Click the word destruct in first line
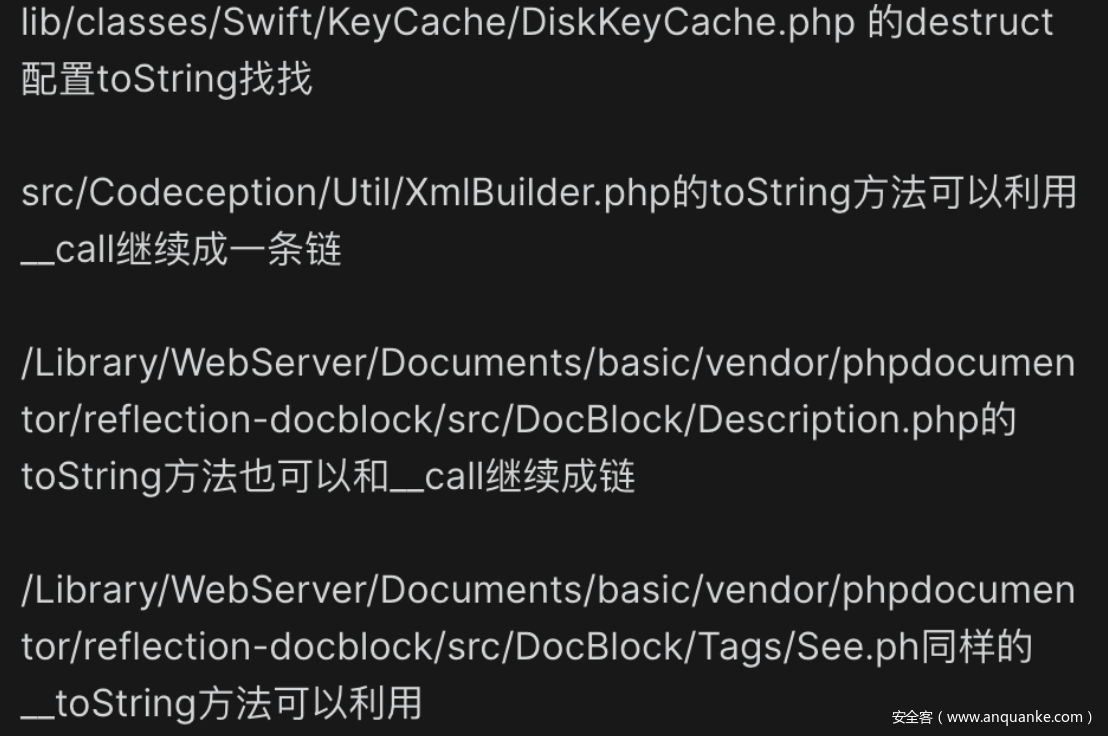 979,21
